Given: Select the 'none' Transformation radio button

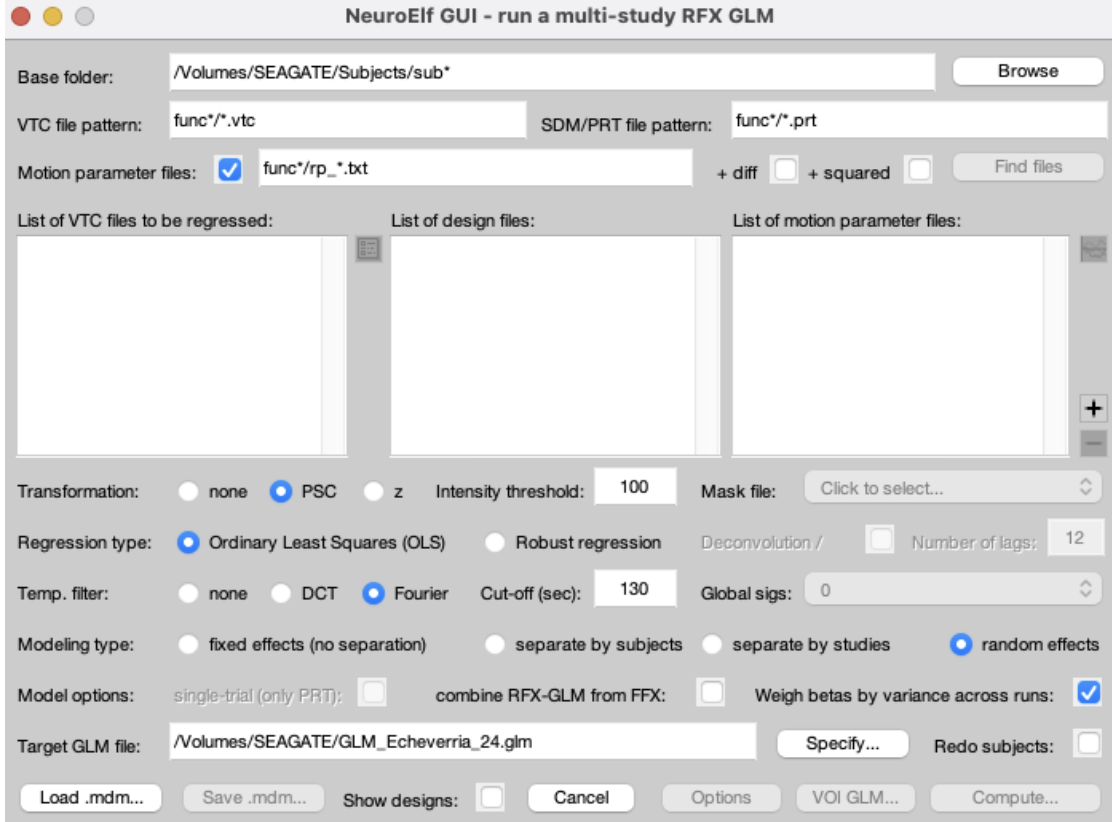Looking at the screenshot, I should coord(188,491).
